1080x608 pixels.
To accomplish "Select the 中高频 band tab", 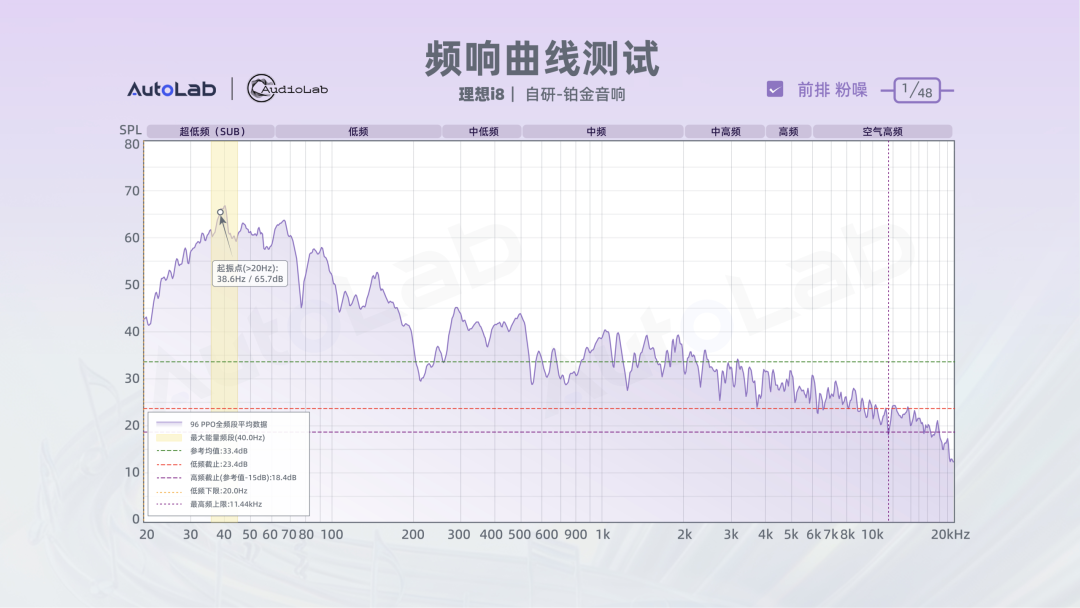I will (x=725, y=131).
